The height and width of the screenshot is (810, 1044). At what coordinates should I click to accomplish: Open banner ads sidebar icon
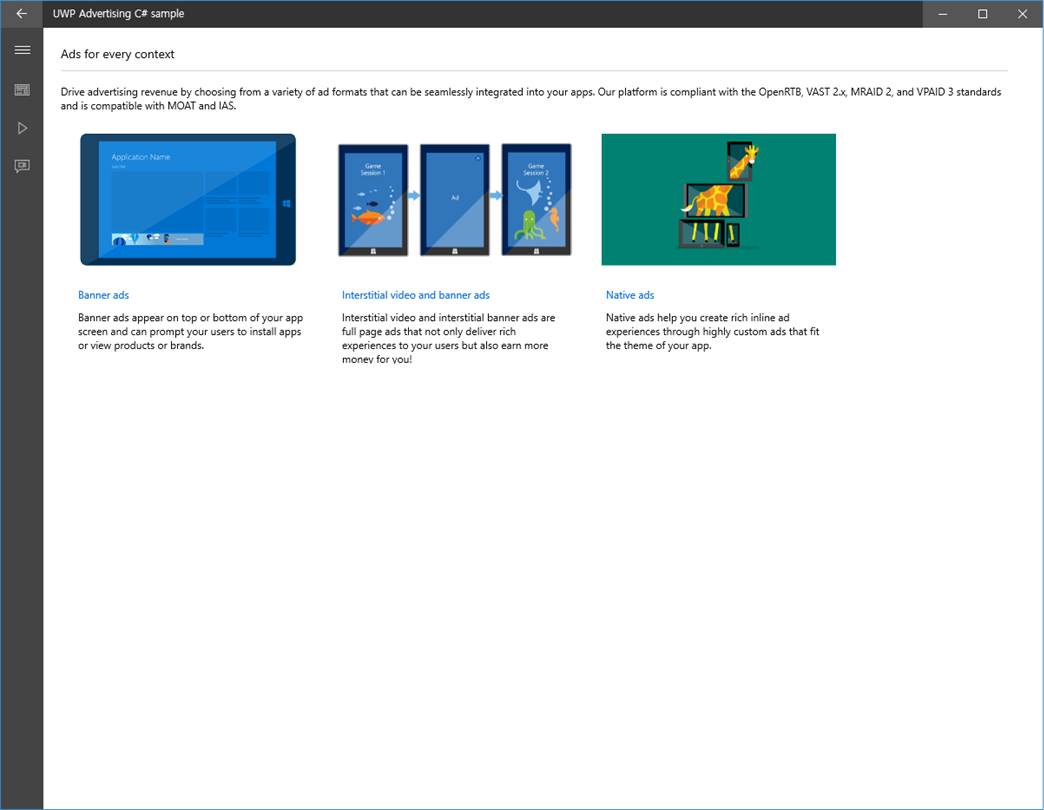point(22,90)
